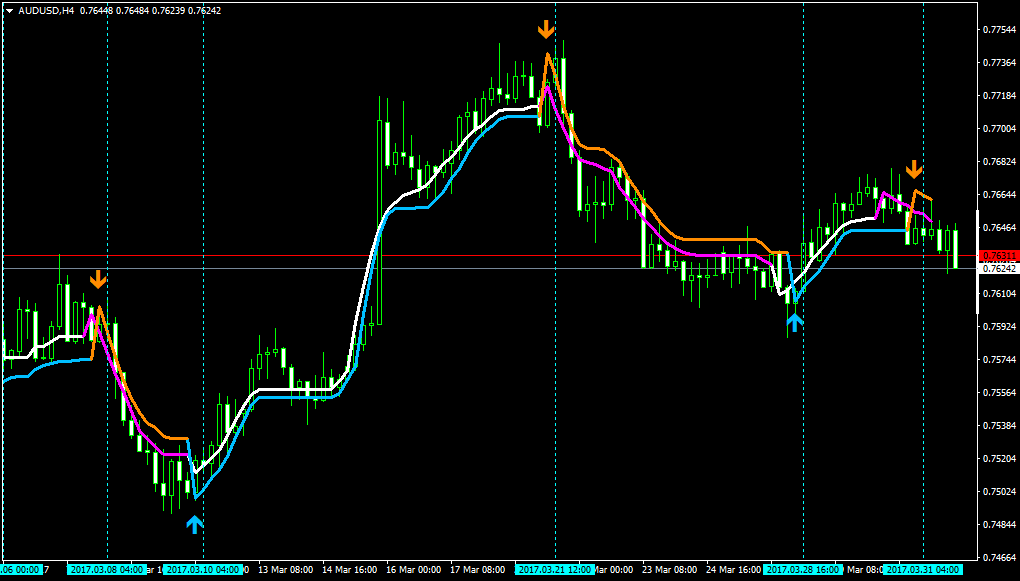Click the 0.77004 price scale value
This screenshot has width=1020, height=581.
click(x=999, y=129)
